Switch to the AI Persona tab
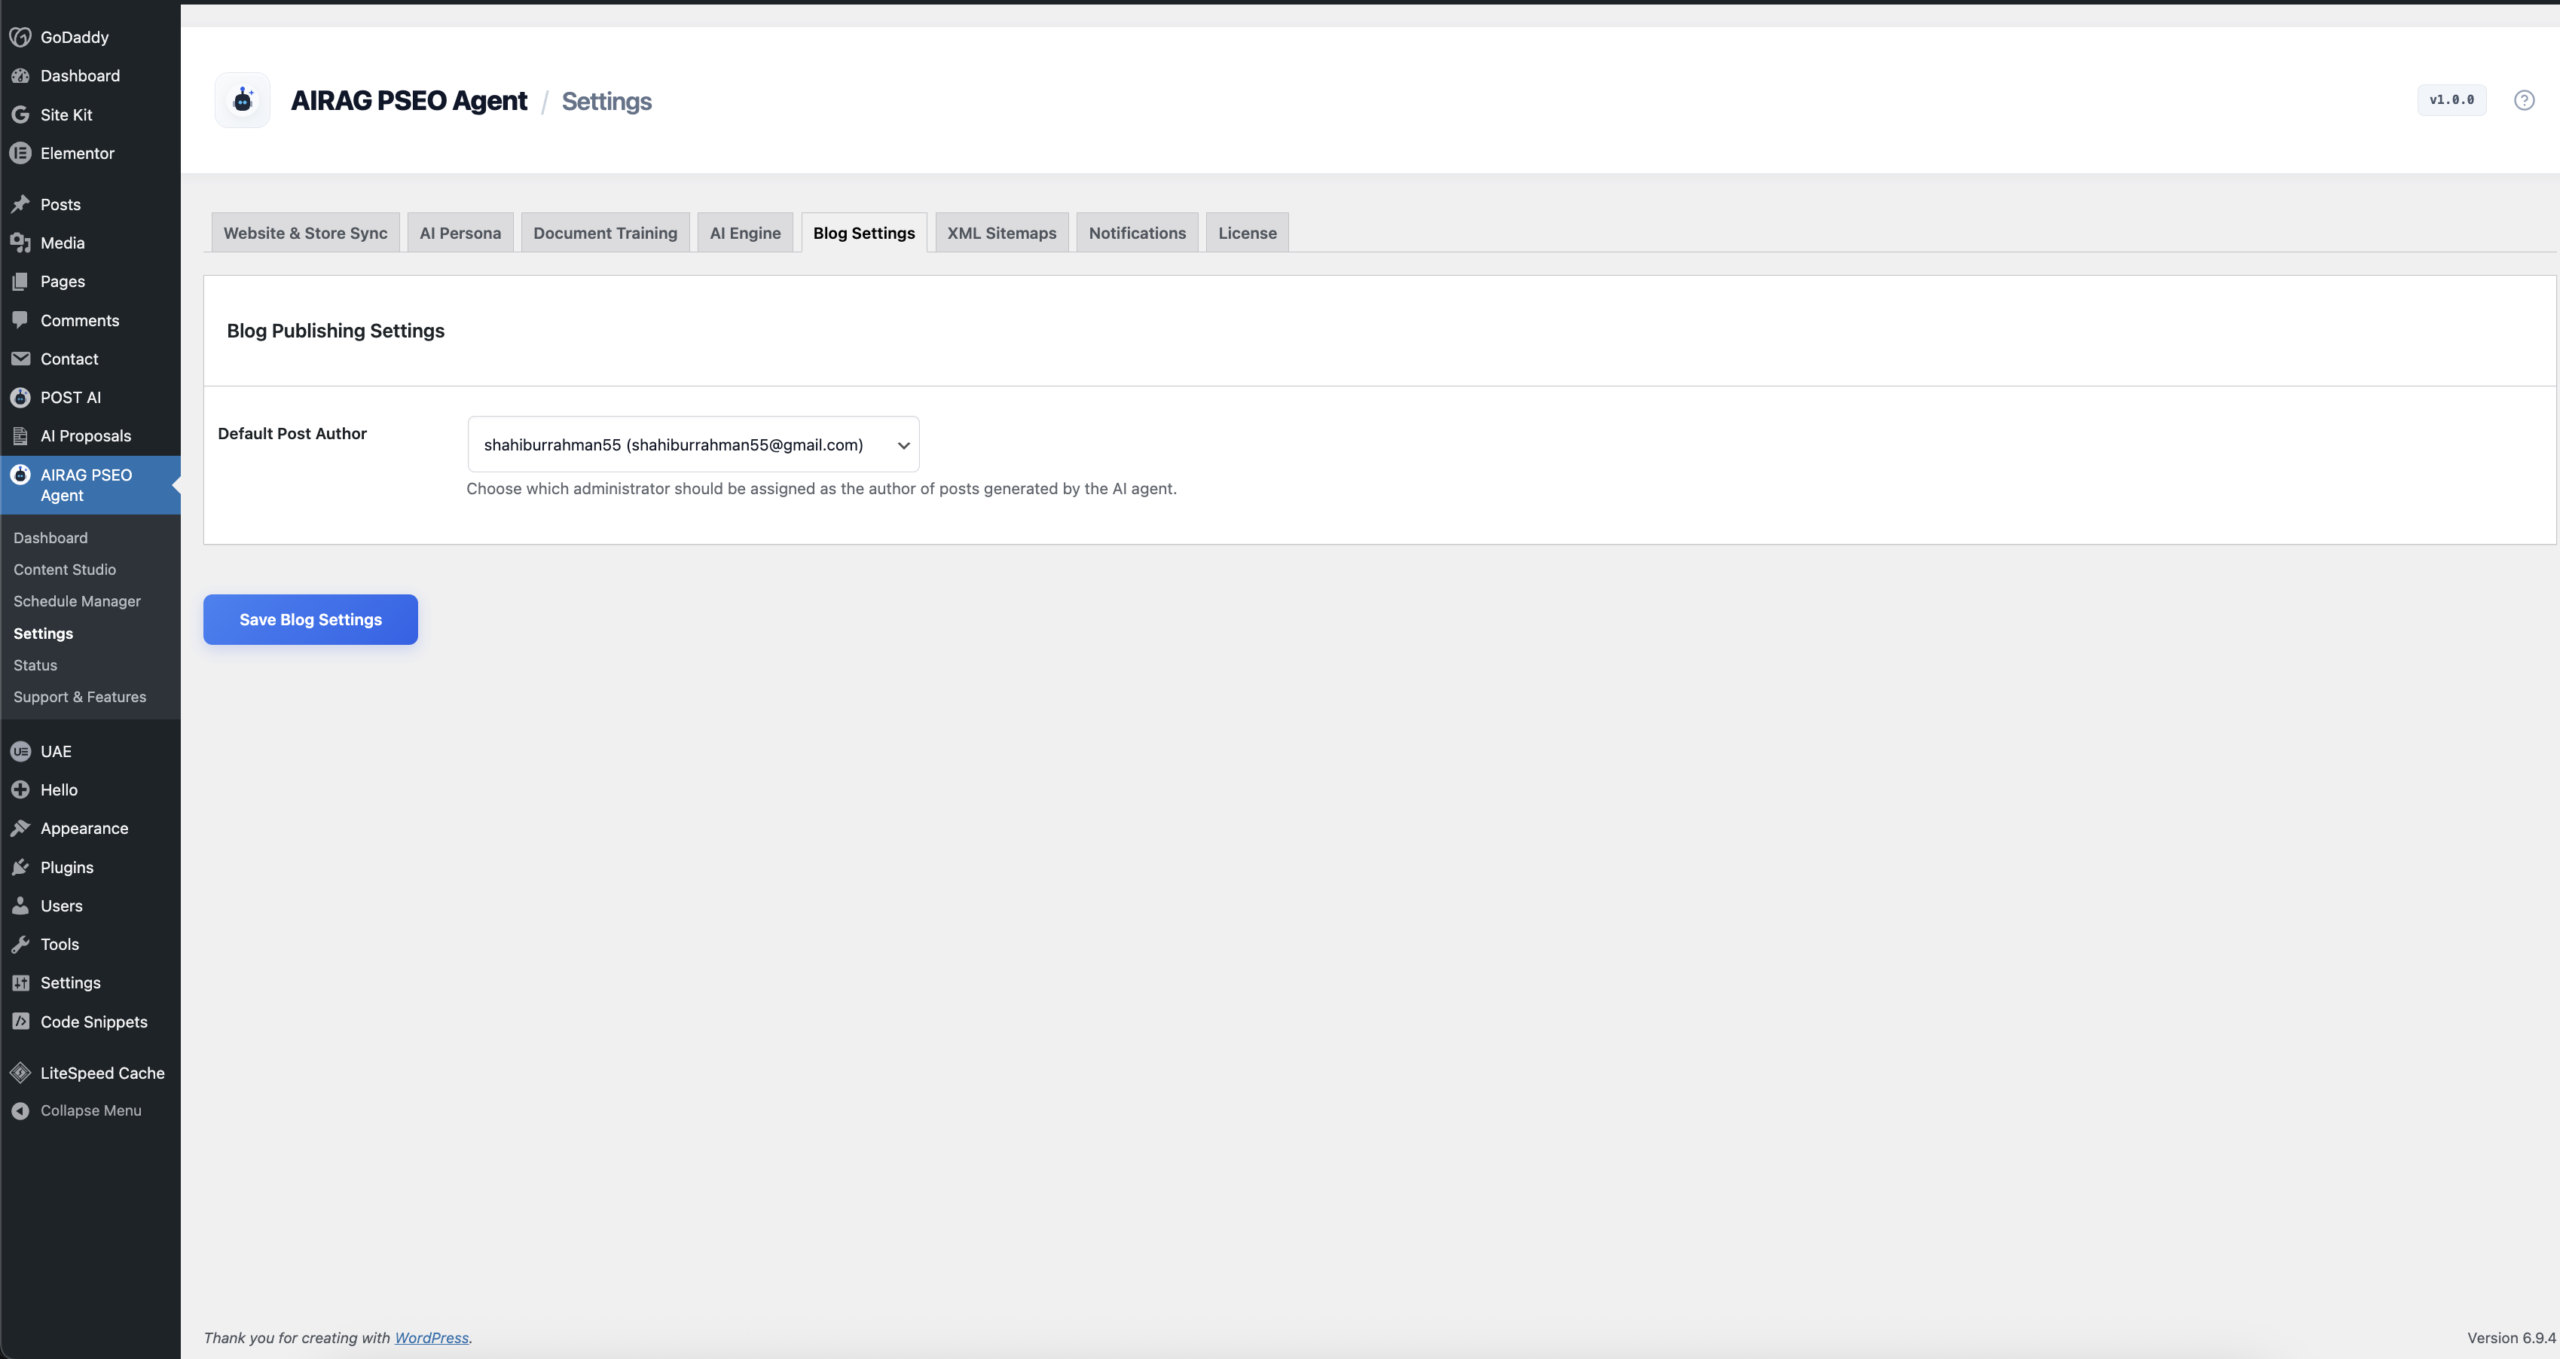 click(x=460, y=233)
